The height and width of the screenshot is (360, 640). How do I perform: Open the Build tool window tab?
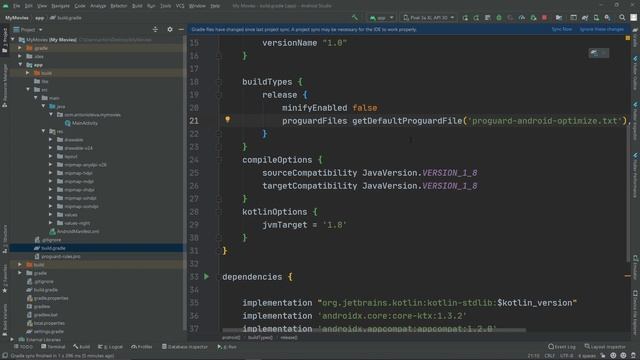point(82,347)
